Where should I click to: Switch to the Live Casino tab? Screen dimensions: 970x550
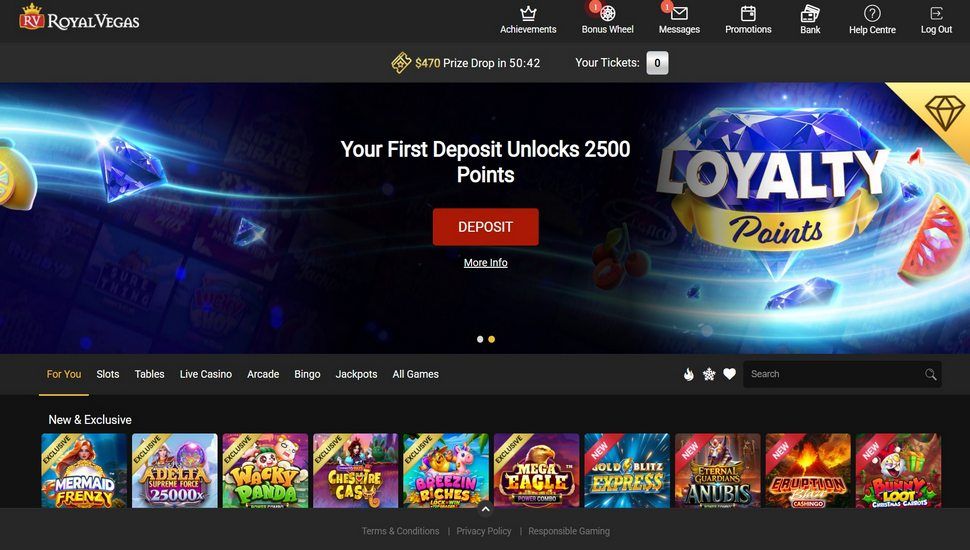pyautogui.click(x=205, y=374)
